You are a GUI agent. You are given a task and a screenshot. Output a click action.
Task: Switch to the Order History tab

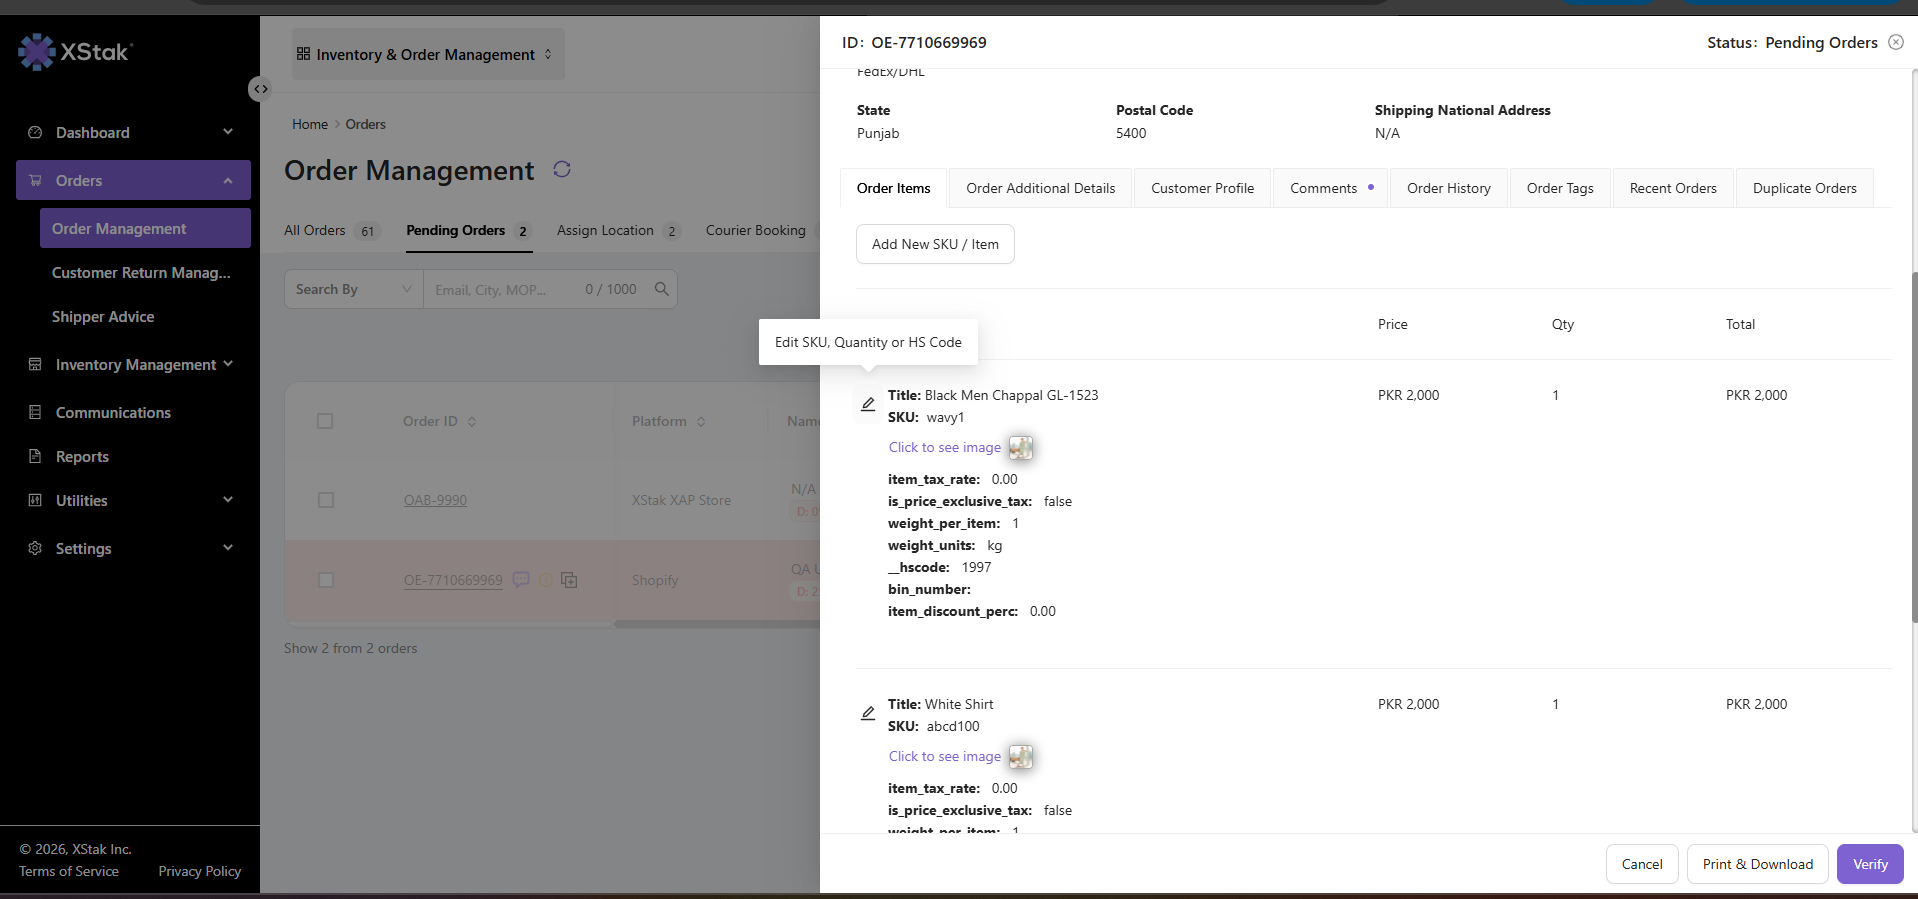(1449, 188)
